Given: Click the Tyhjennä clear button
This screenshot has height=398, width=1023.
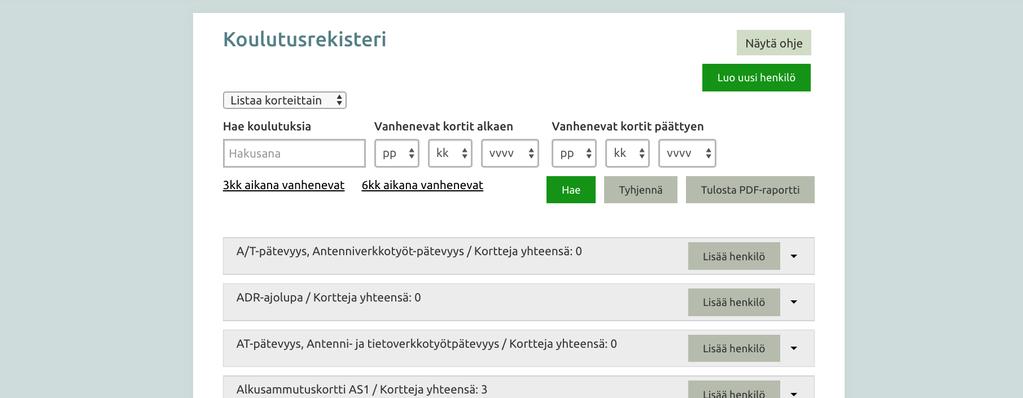Looking at the screenshot, I should click(641, 190).
